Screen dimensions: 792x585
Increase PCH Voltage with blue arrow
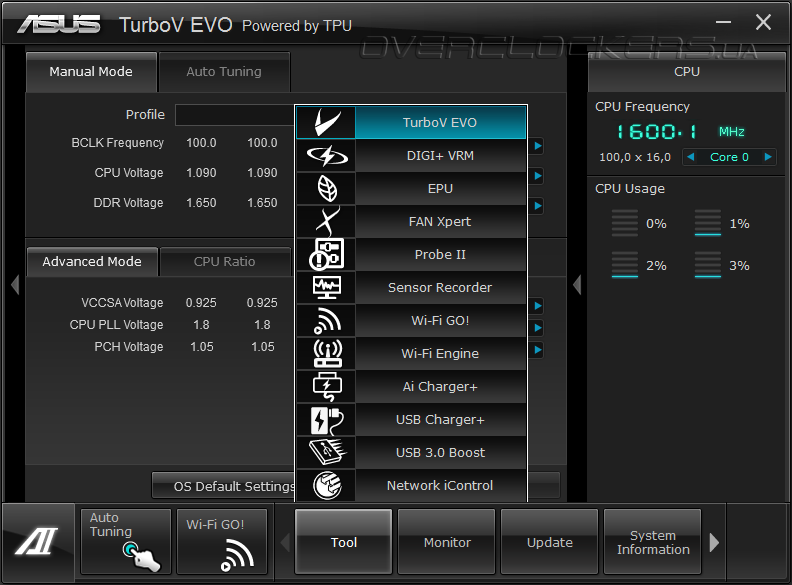click(x=537, y=350)
